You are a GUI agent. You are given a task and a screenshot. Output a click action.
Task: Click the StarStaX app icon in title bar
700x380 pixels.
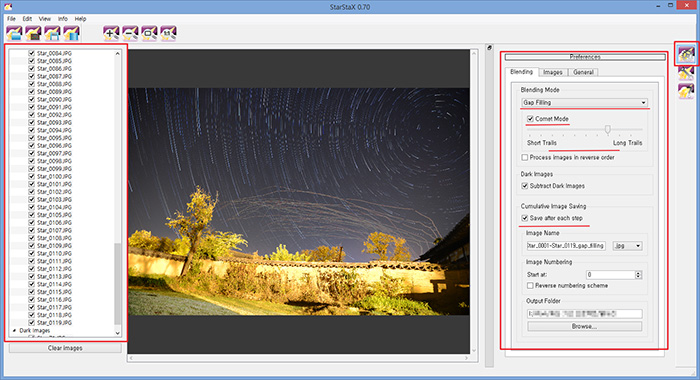click(8, 7)
